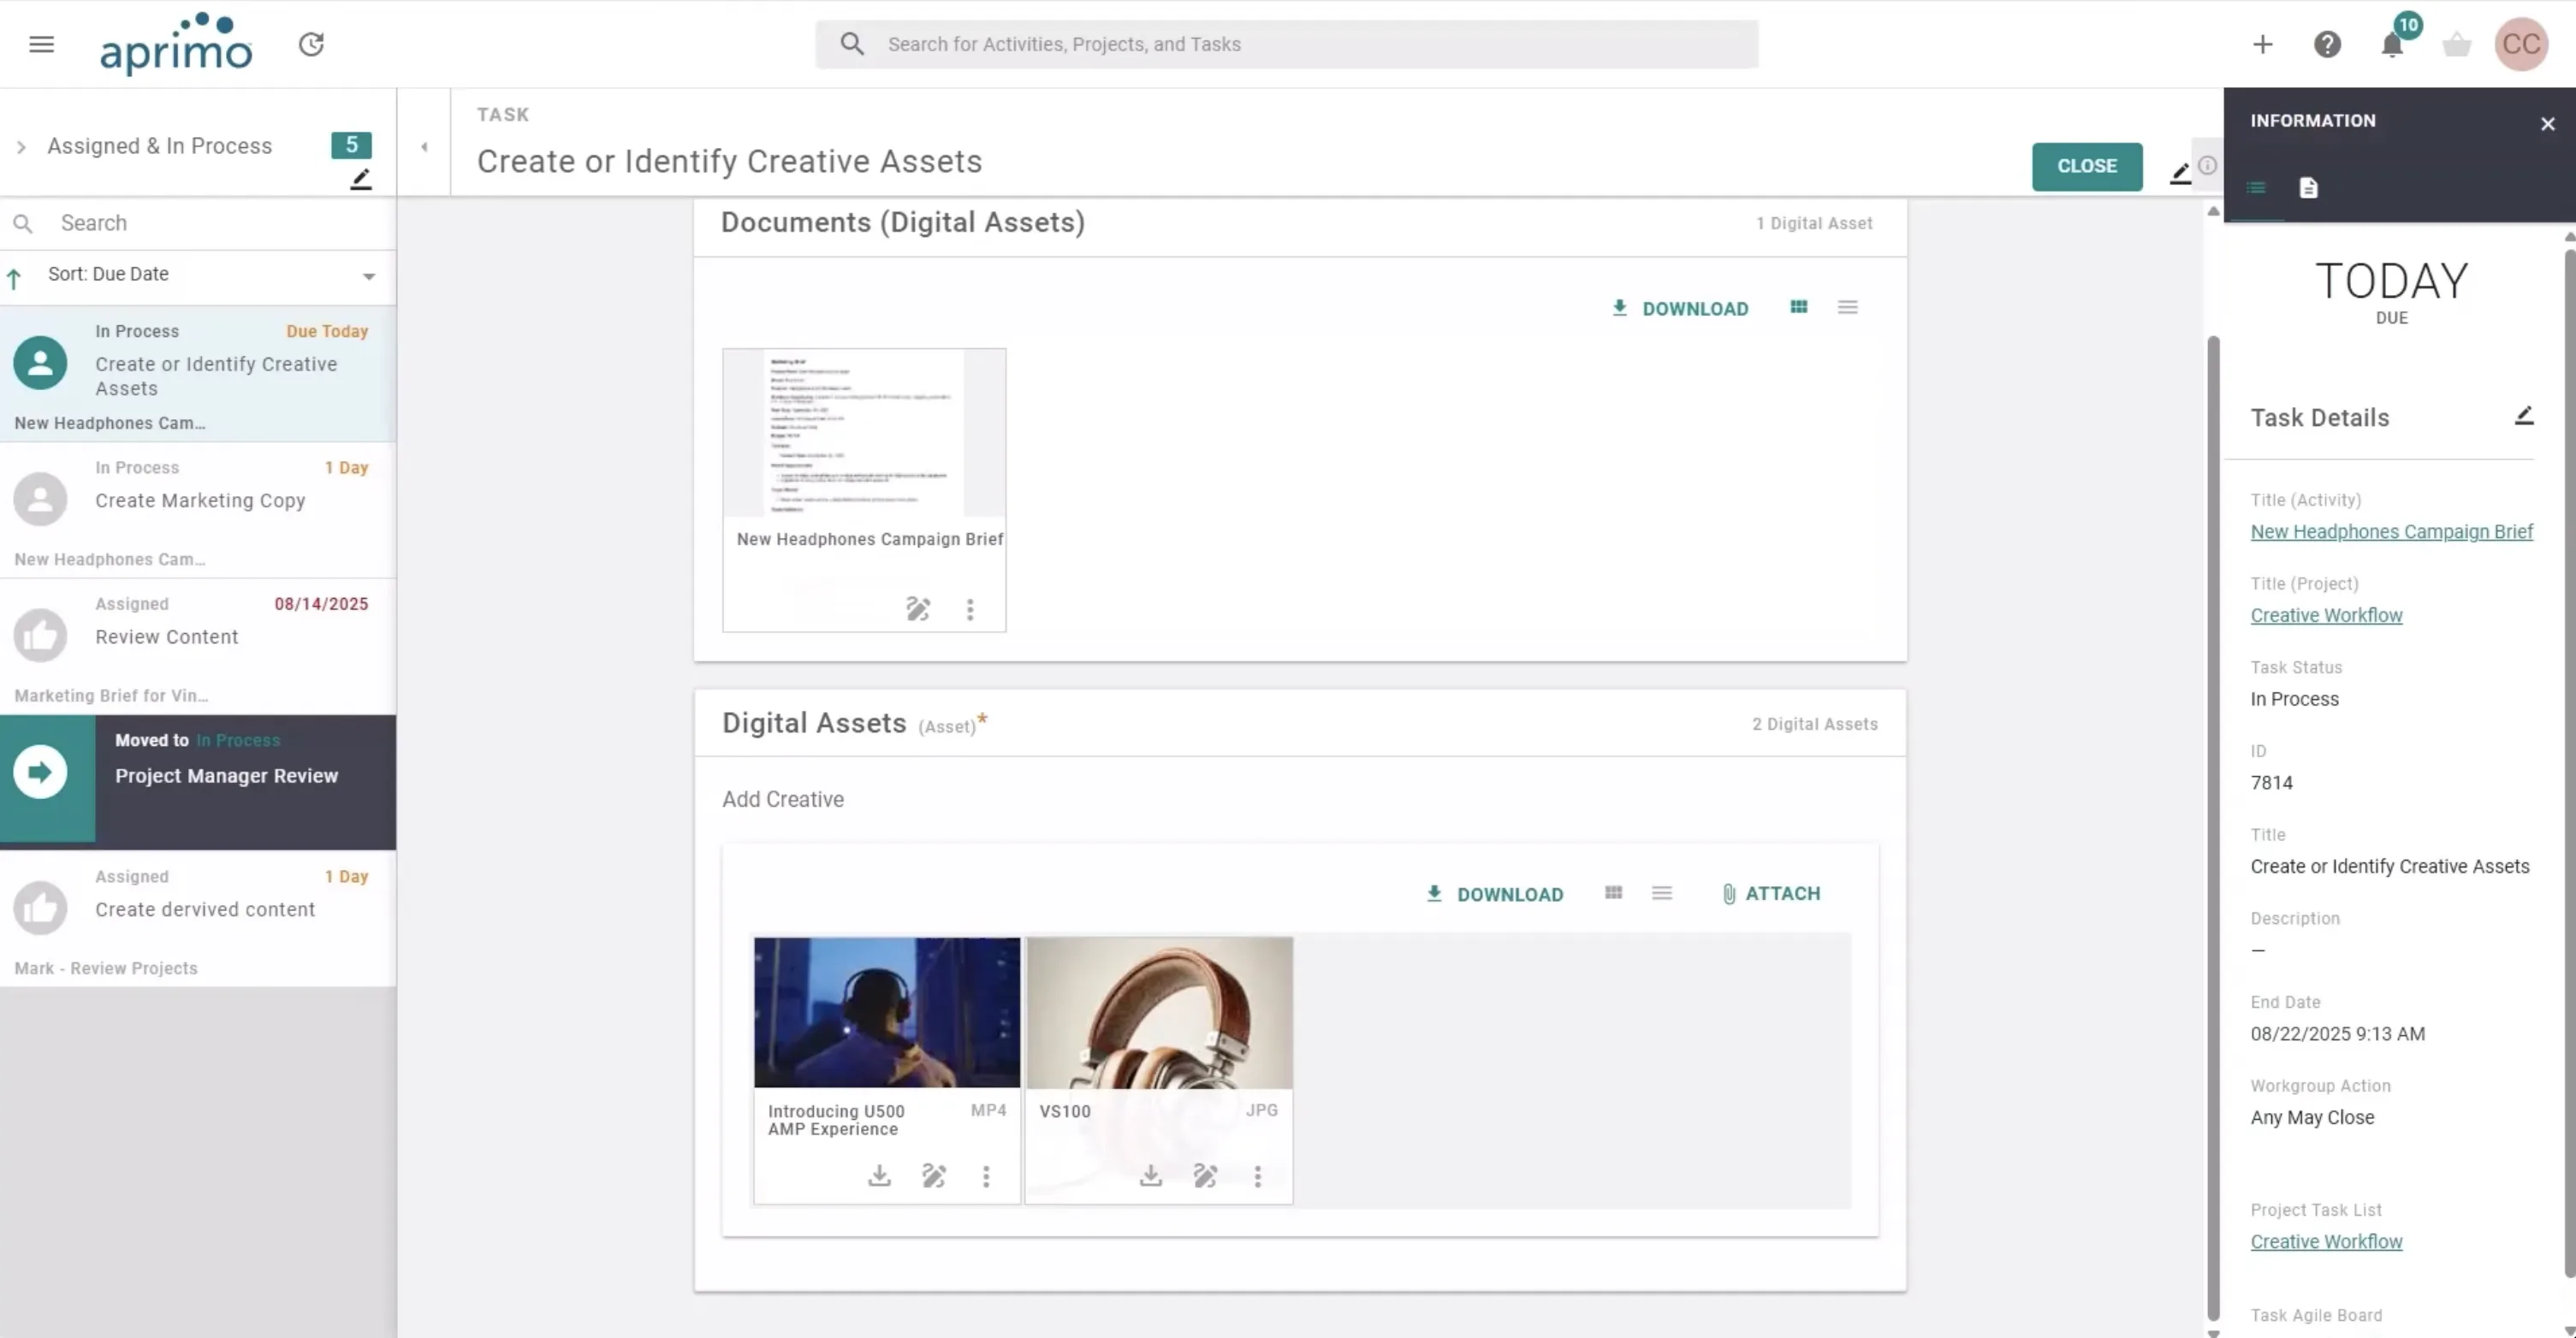The width and height of the screenshot is (2576, 1338).
Task: Click the global search field for Activities, Projects, Tasks
Action: [1286, 44]
